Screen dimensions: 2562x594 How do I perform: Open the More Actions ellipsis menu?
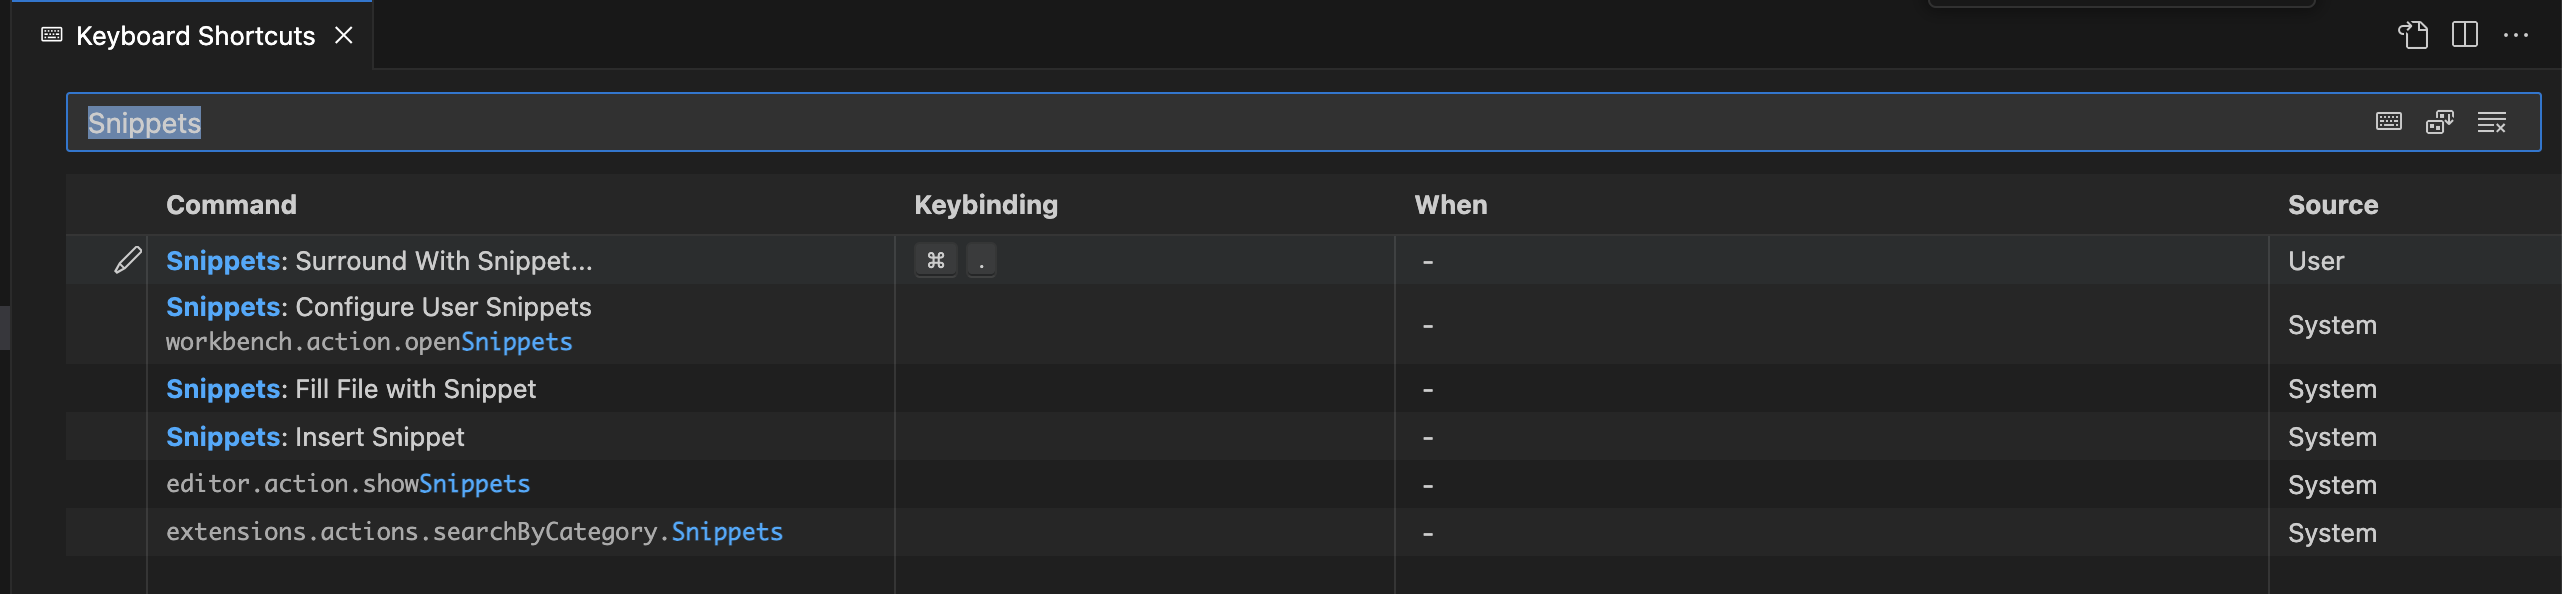tap(2518, 35)
